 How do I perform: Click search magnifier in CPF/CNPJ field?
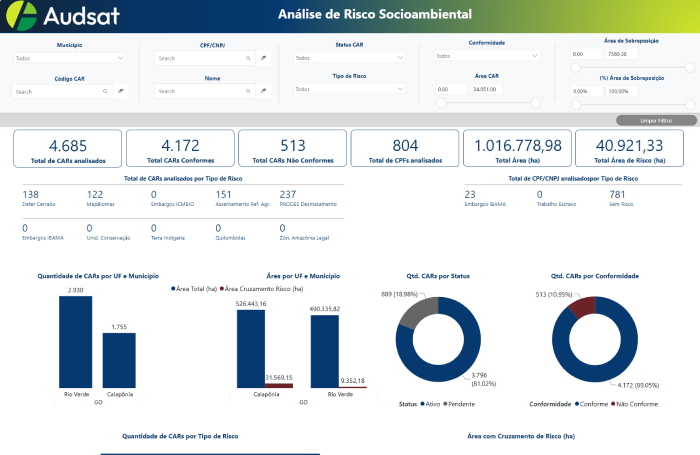[248, 58]
